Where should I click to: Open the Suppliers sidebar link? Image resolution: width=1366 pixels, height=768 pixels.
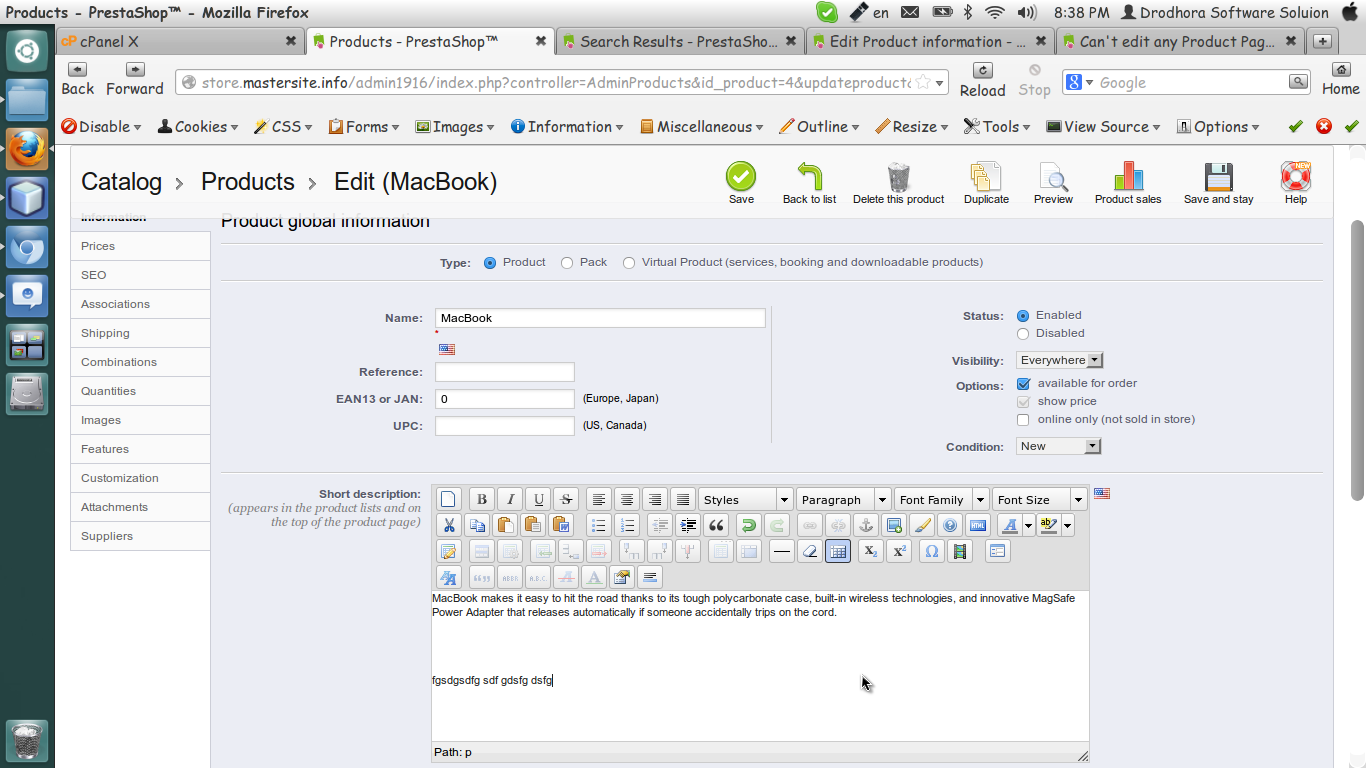click(x=140, y=536)
